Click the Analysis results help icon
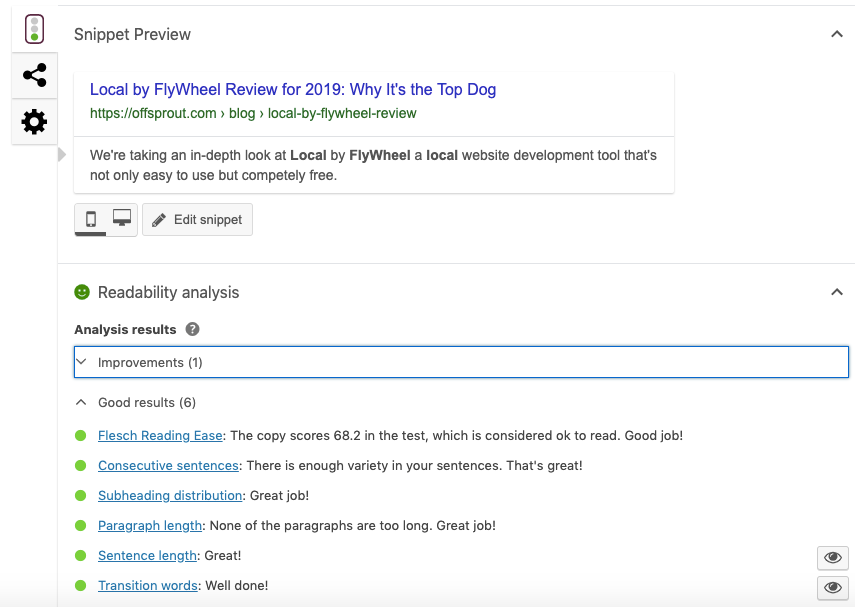Viewport: 855px width, 607px height. 192,329
